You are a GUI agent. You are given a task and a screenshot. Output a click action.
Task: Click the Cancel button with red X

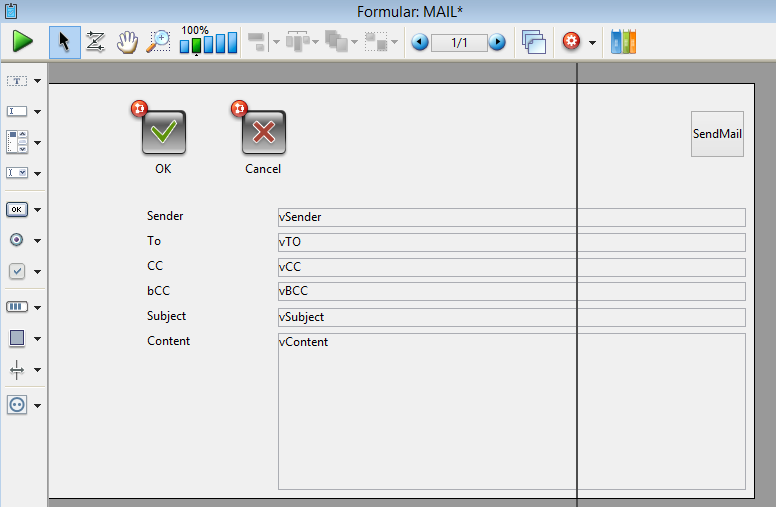coord(263,132)
